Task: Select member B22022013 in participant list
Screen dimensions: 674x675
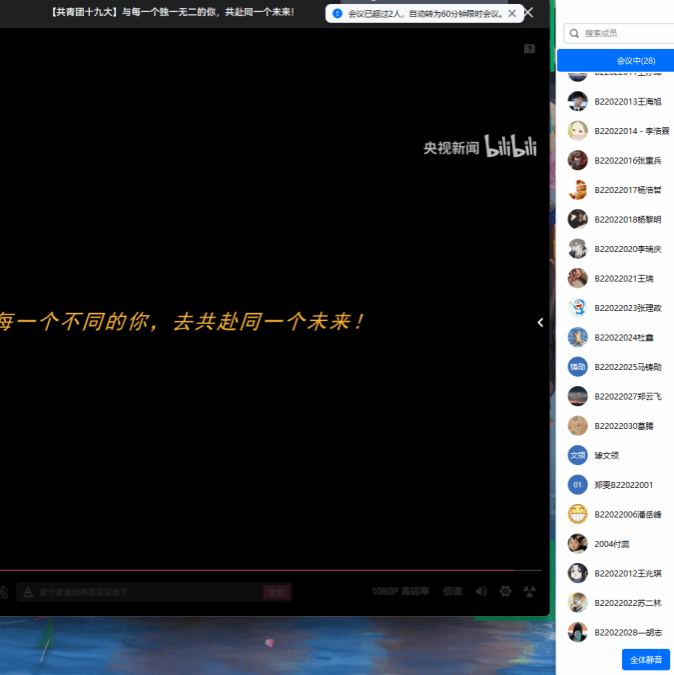Action: click(x=628, y=102)
